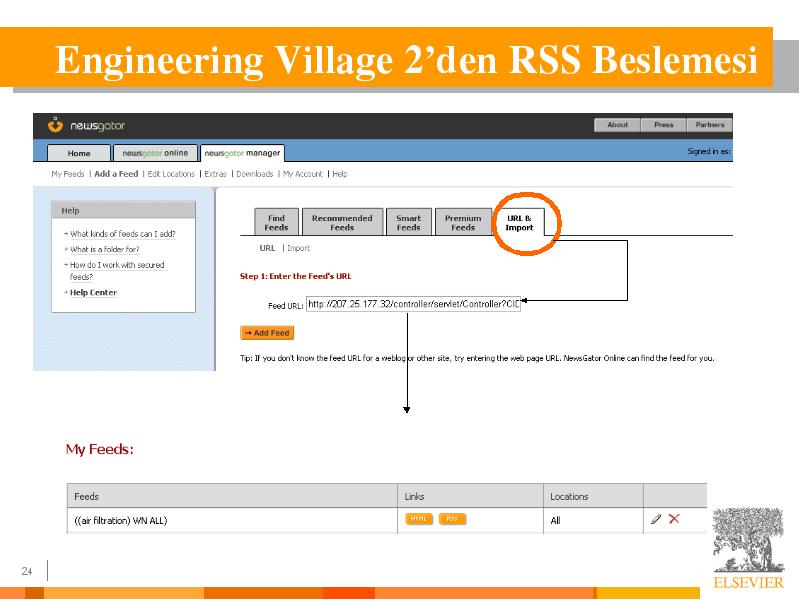Open the Help Center link

pyautogui.click(x=93, y=292)
